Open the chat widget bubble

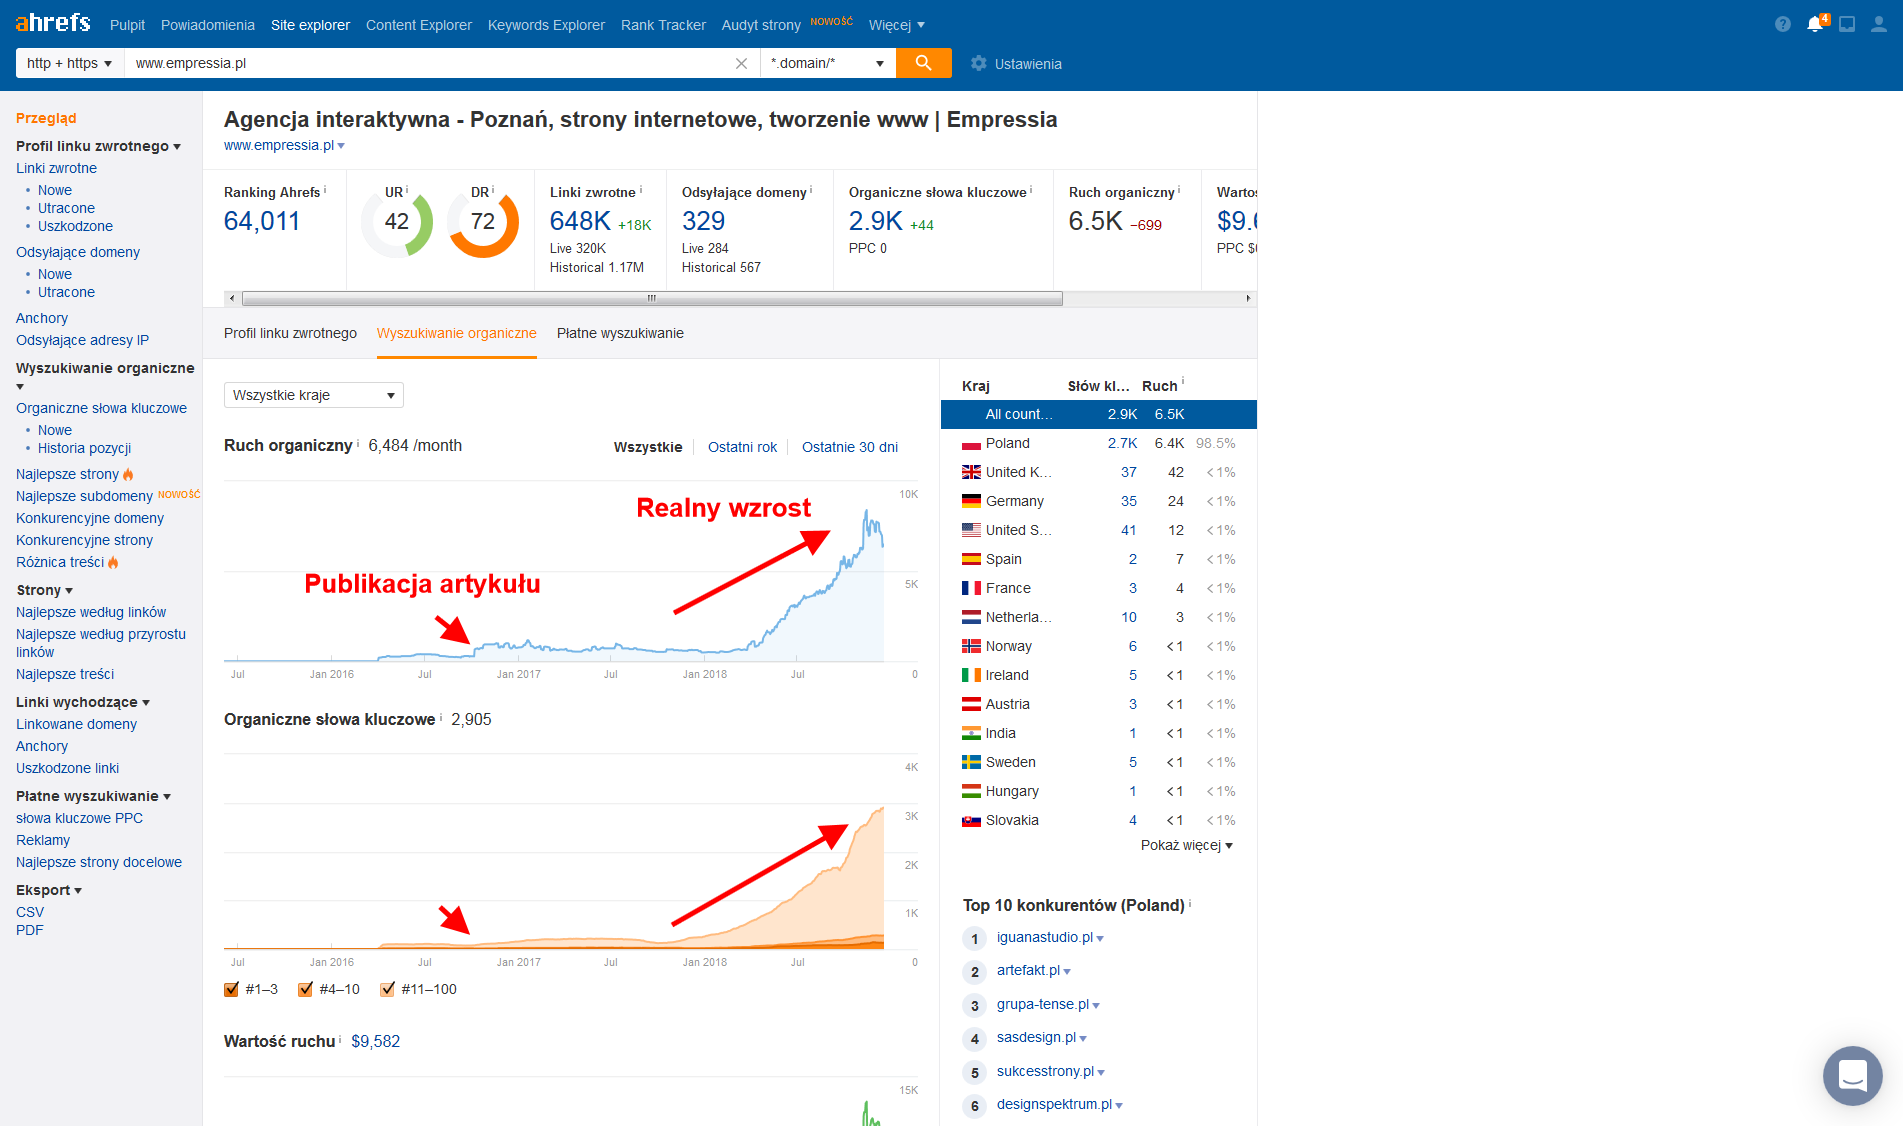pos(1852,1075)
